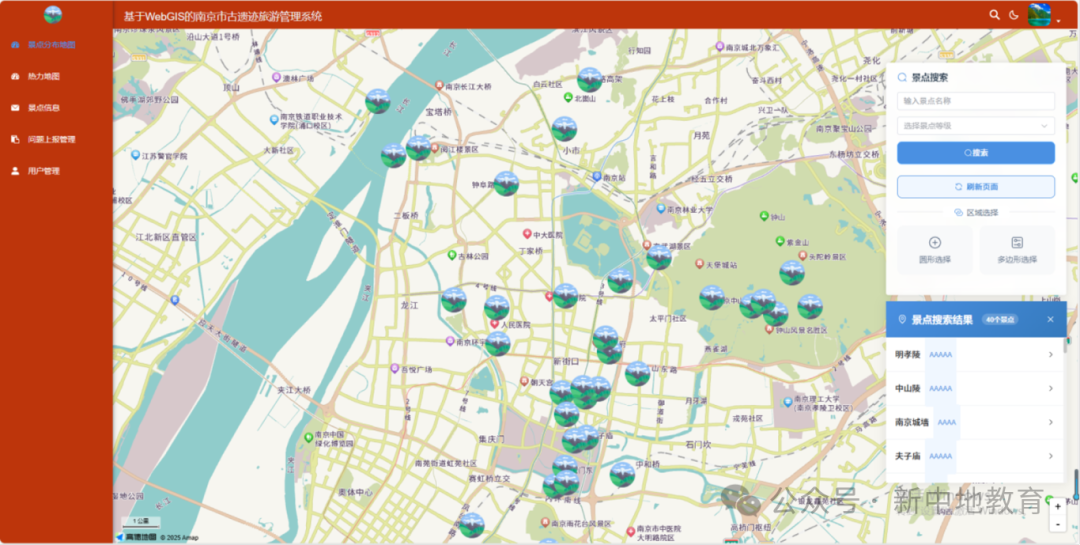Click the 南京中国绿化博览园 map icon
This screenshot has width=1080, height=545.
point(309,438)
